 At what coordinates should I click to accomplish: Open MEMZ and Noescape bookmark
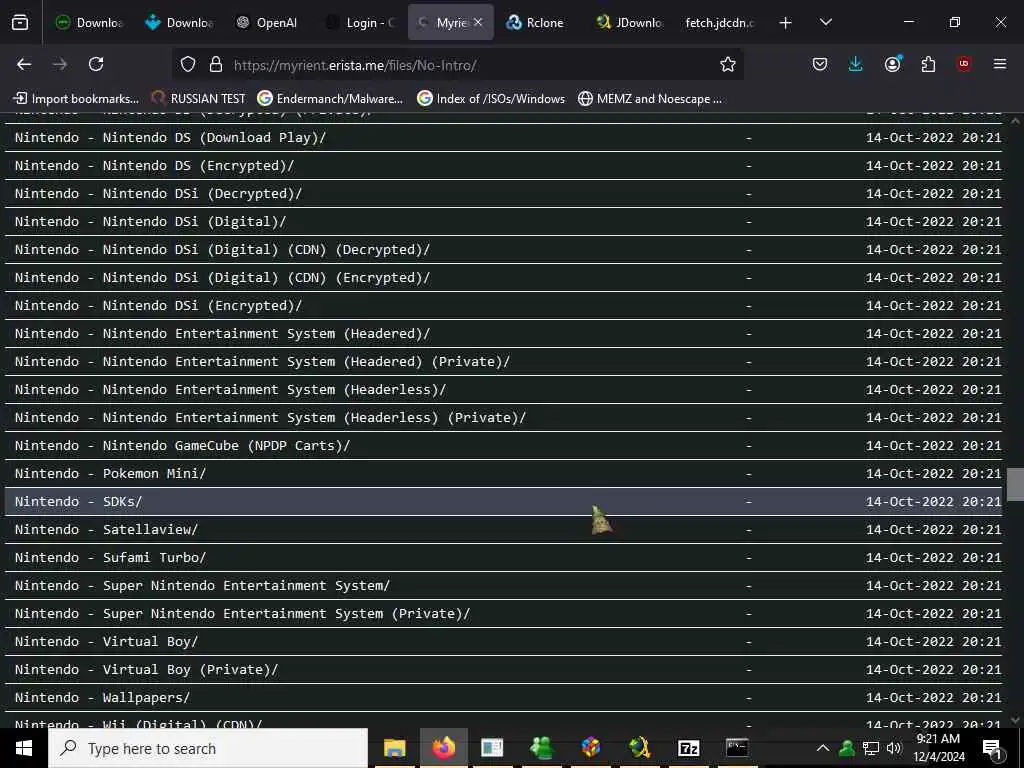tap(650, 99)
